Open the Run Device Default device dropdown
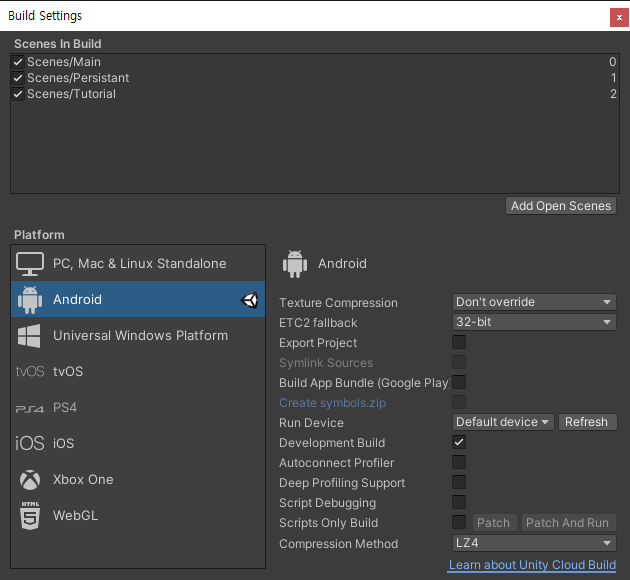 tap(503, 422)
